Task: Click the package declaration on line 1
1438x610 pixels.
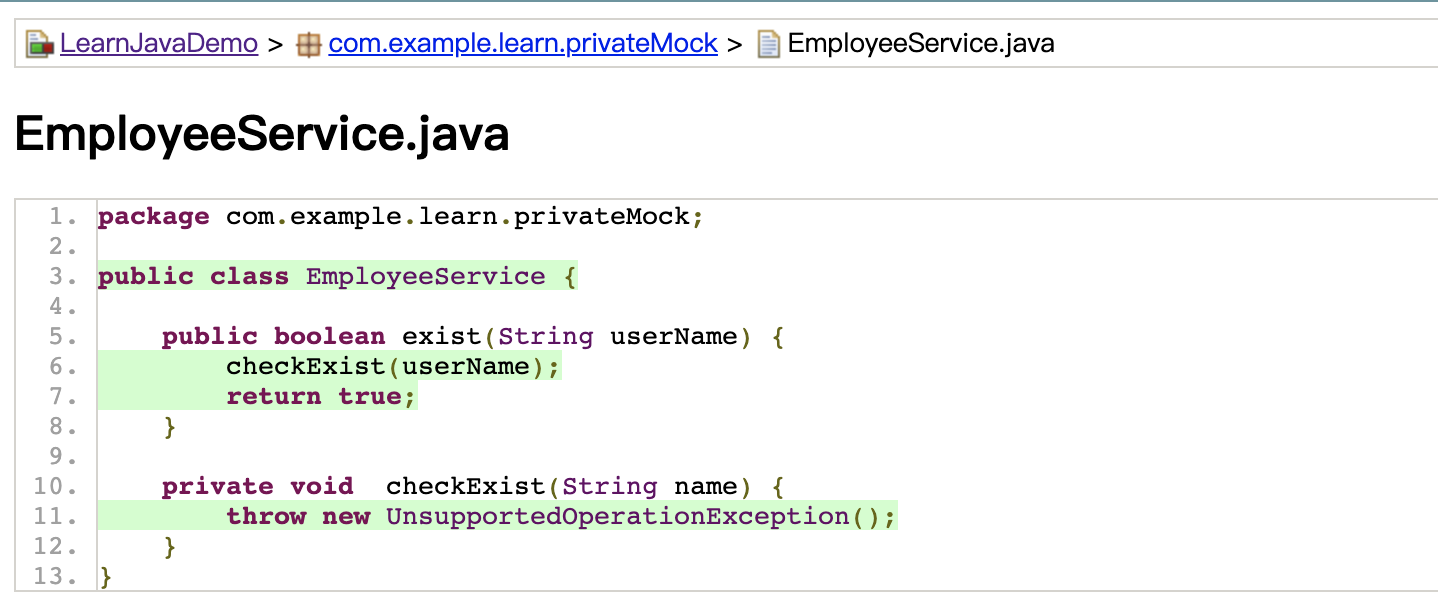Action: click(401, 217)
